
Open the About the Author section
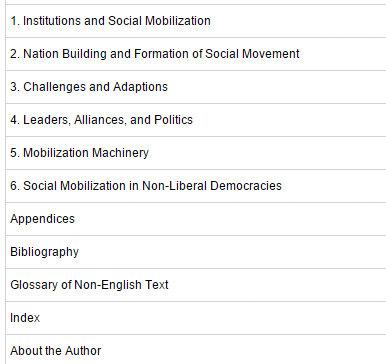point(56,351)
